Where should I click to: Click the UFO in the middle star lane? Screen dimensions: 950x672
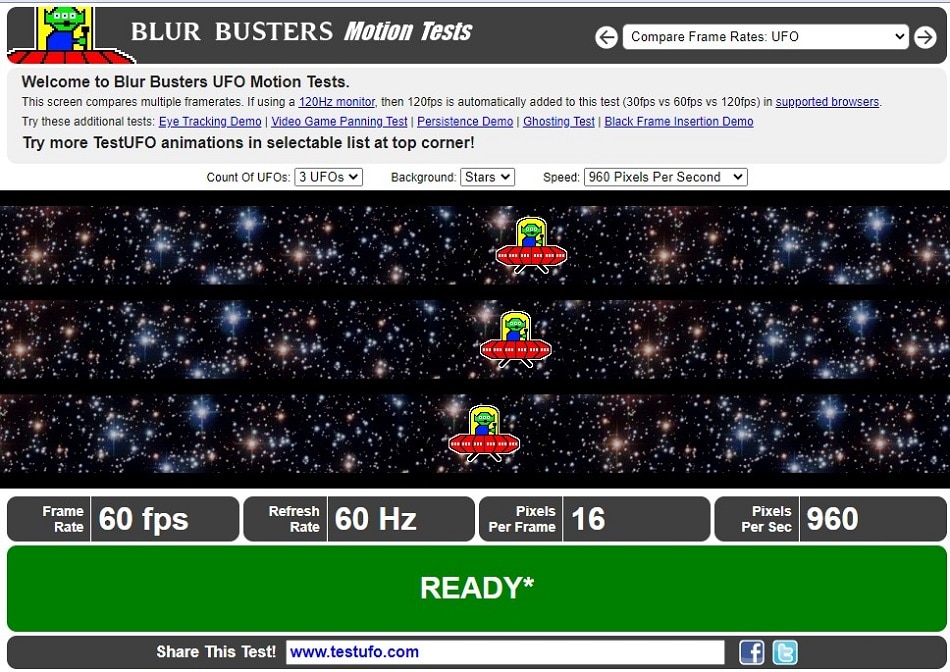tap(516, 339)
